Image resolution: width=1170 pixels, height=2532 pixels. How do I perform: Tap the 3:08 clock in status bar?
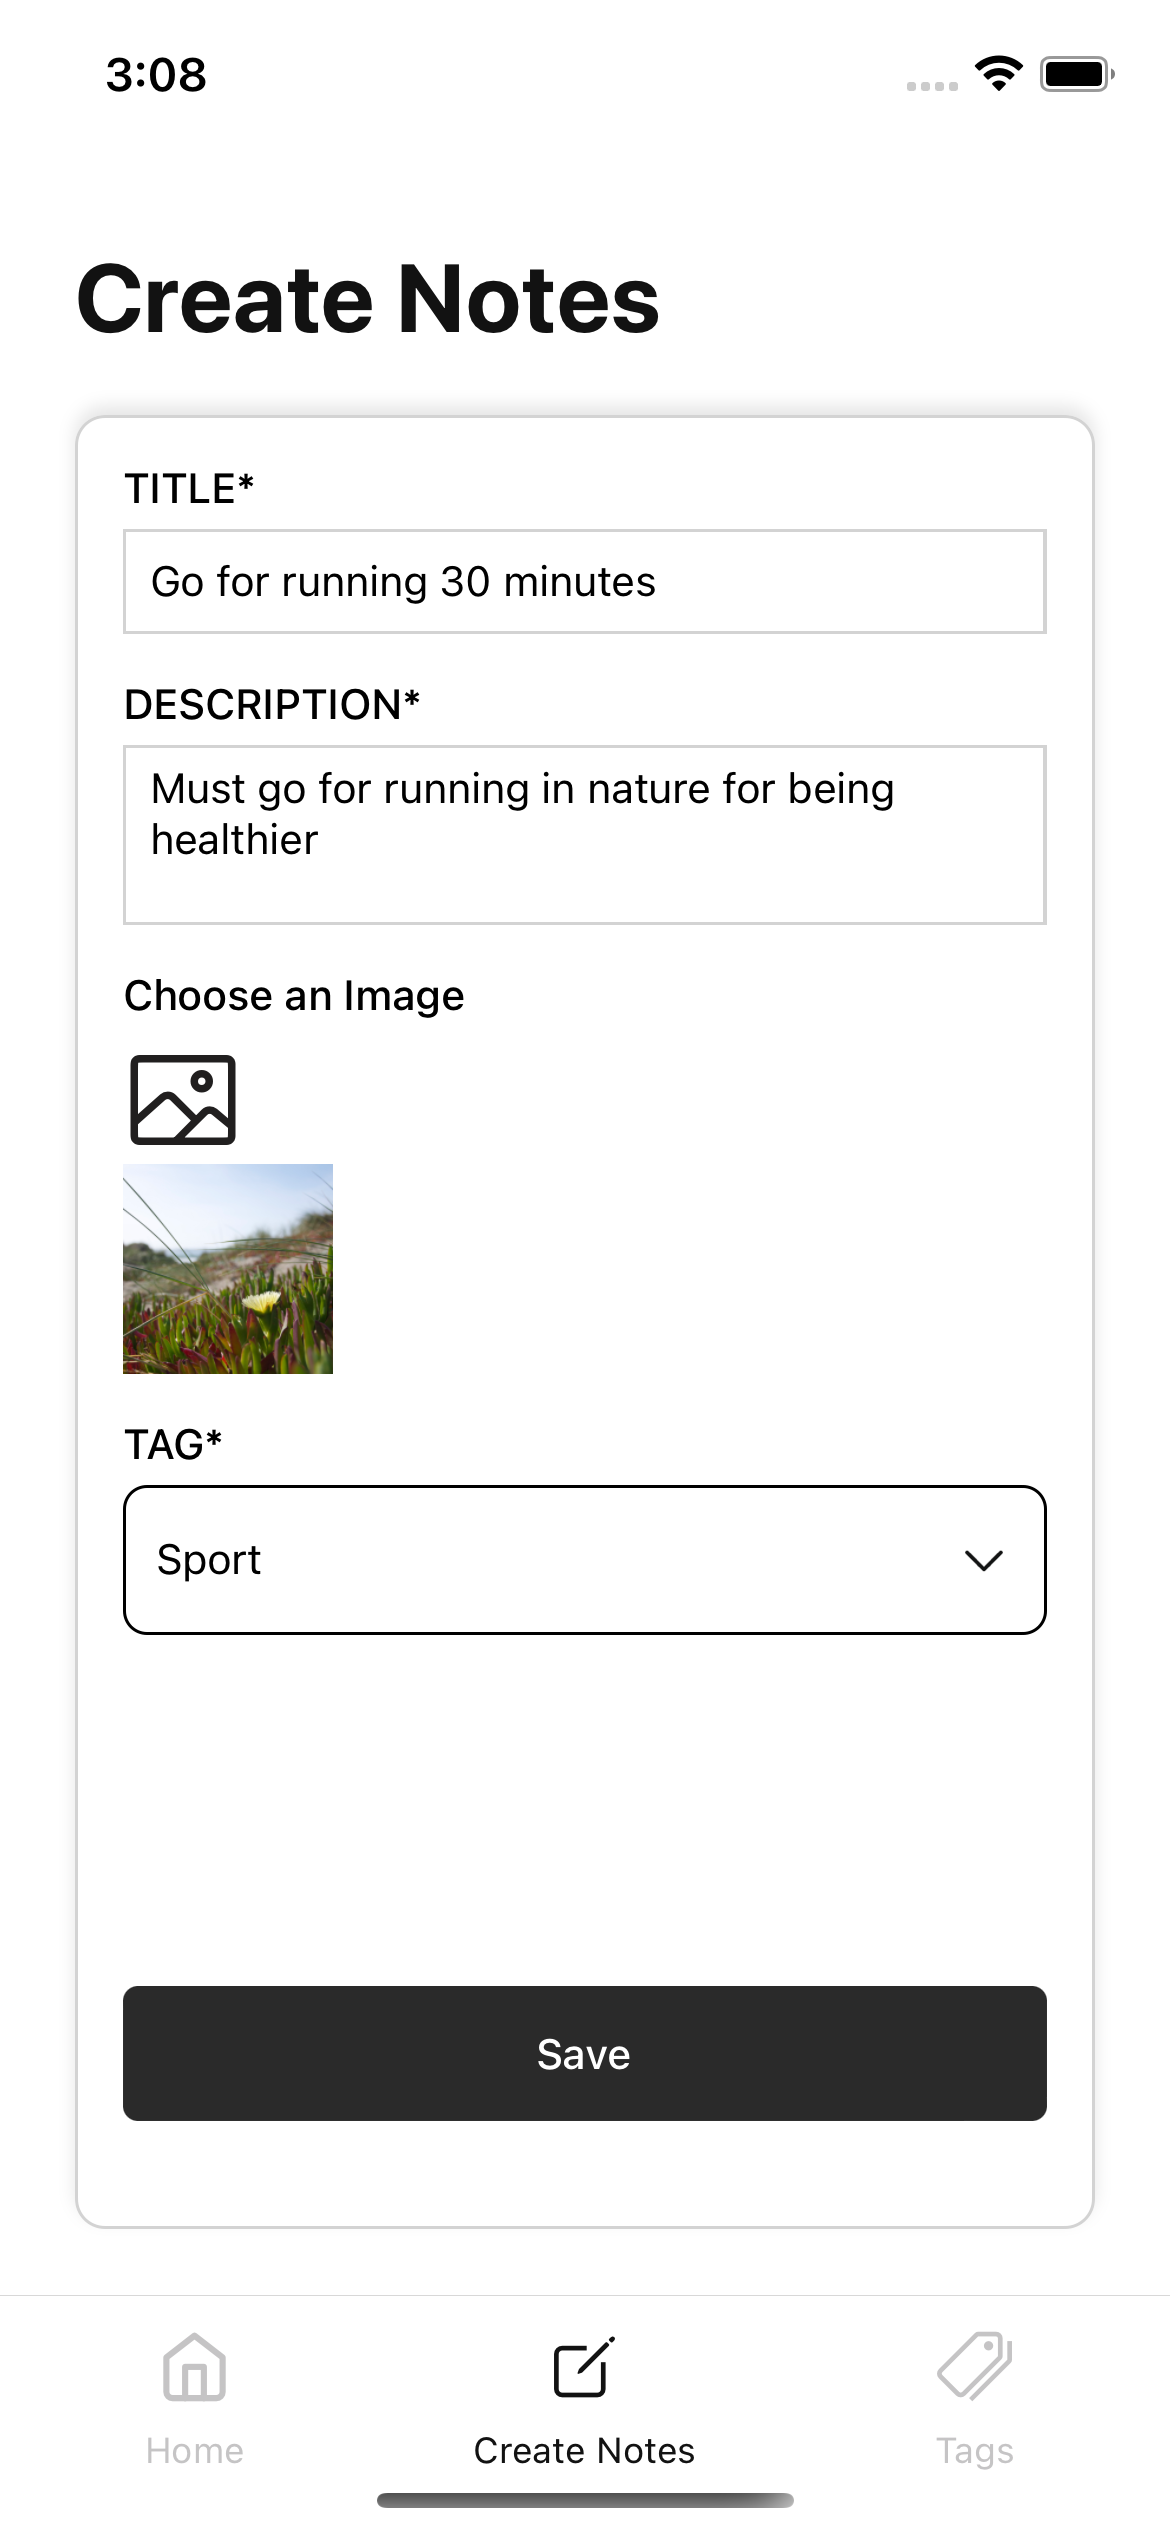156,74
